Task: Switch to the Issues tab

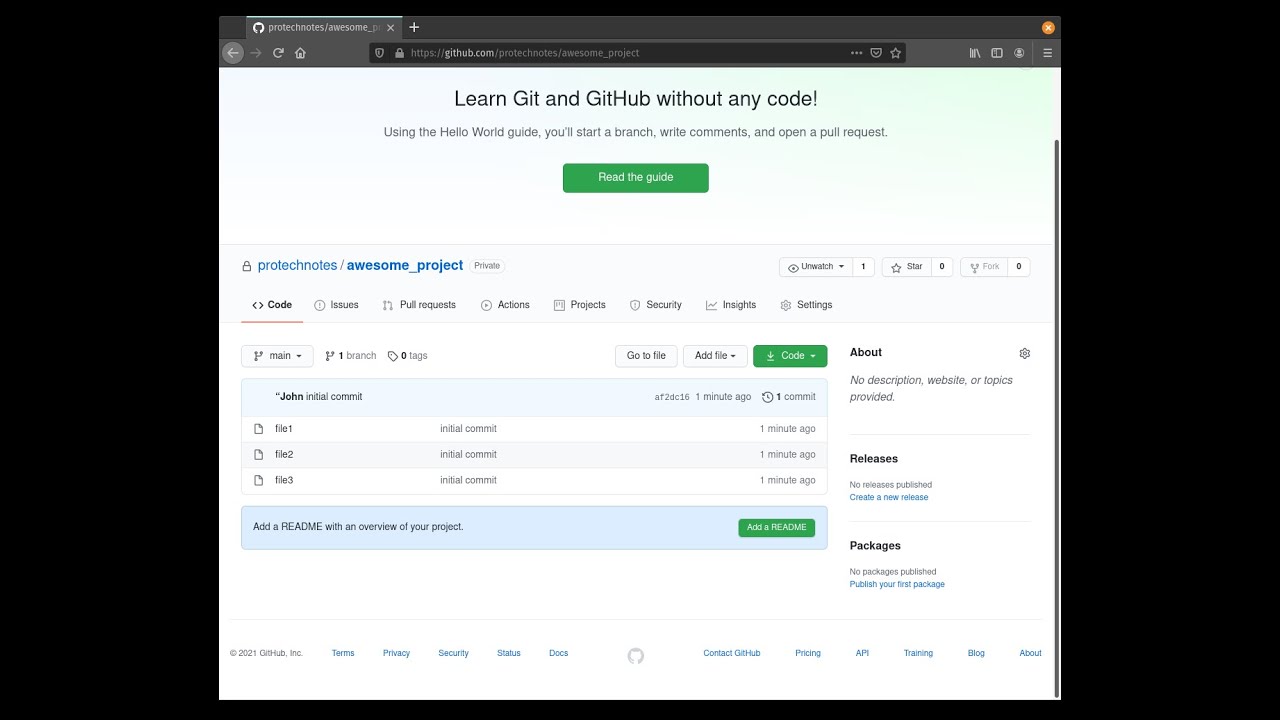Action: [x=336, y=305]
